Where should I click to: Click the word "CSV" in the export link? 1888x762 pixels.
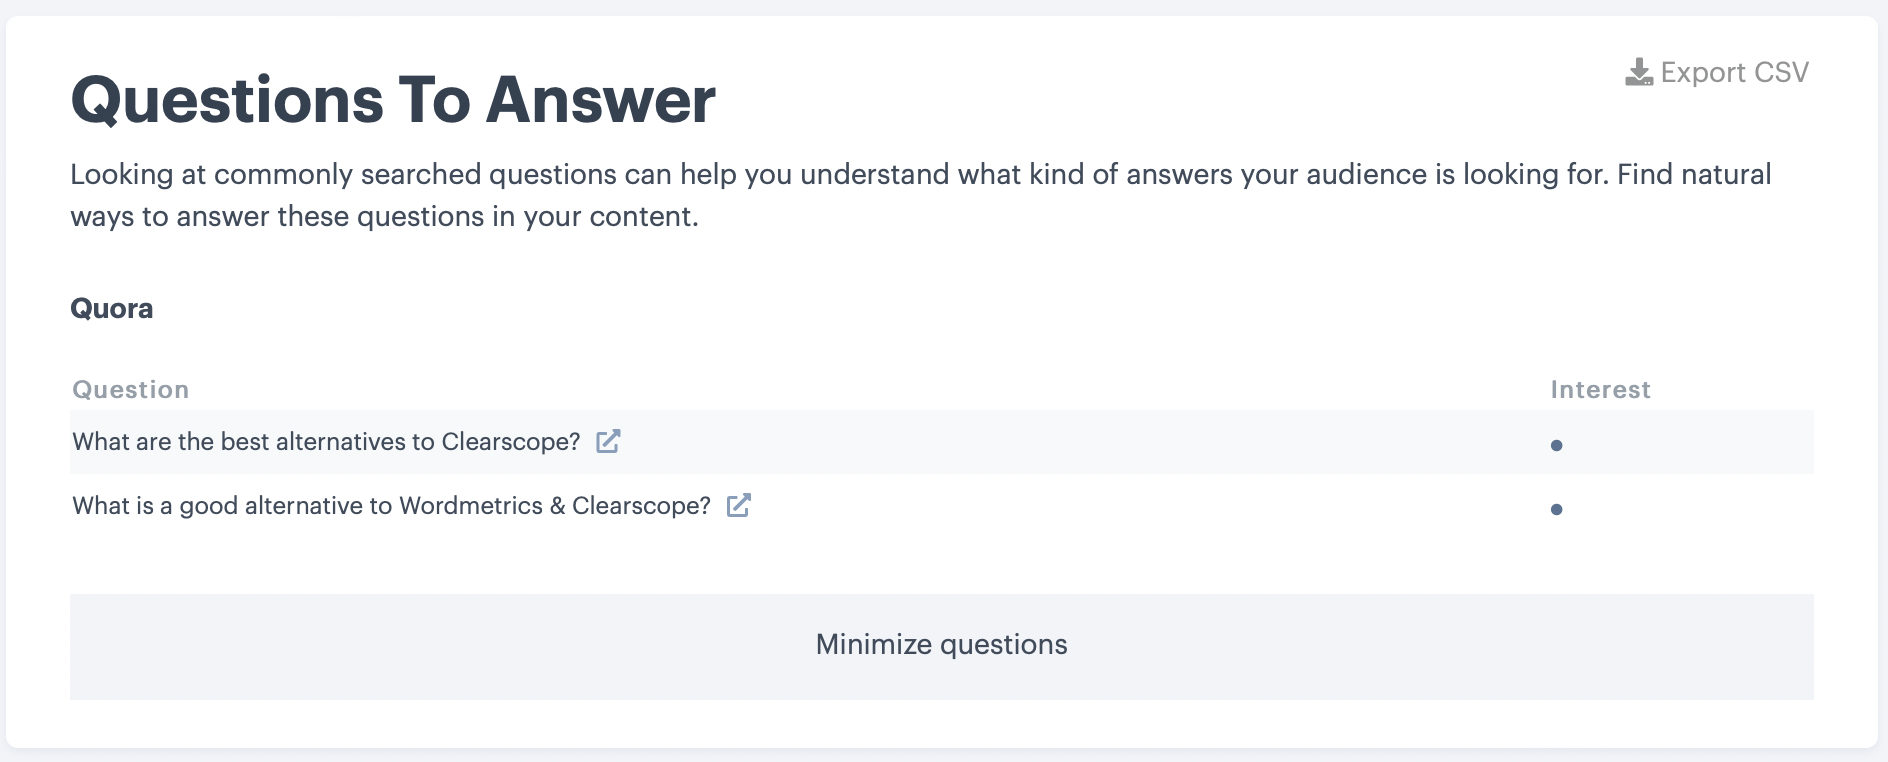coord(1781,72)
